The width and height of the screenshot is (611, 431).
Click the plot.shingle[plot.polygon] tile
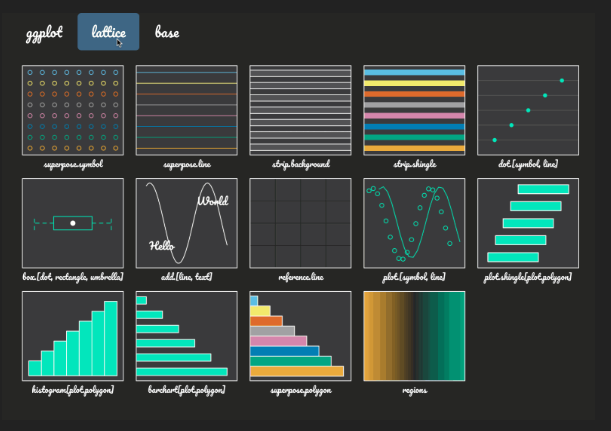click(528, 223)
